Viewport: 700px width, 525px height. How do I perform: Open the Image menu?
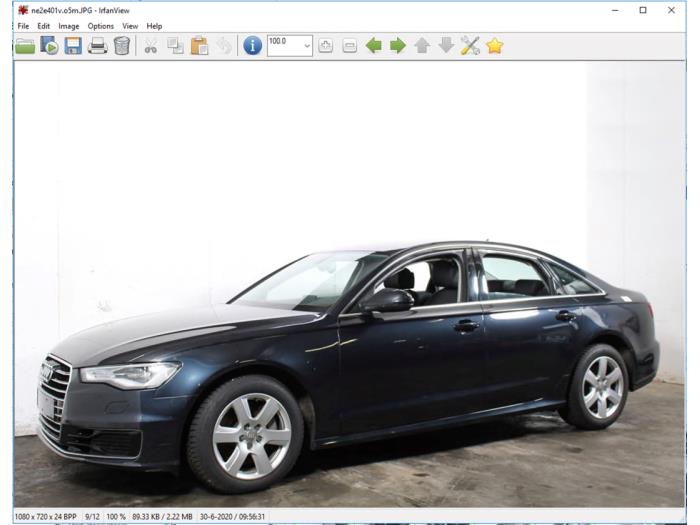click(x=69, y=26)
